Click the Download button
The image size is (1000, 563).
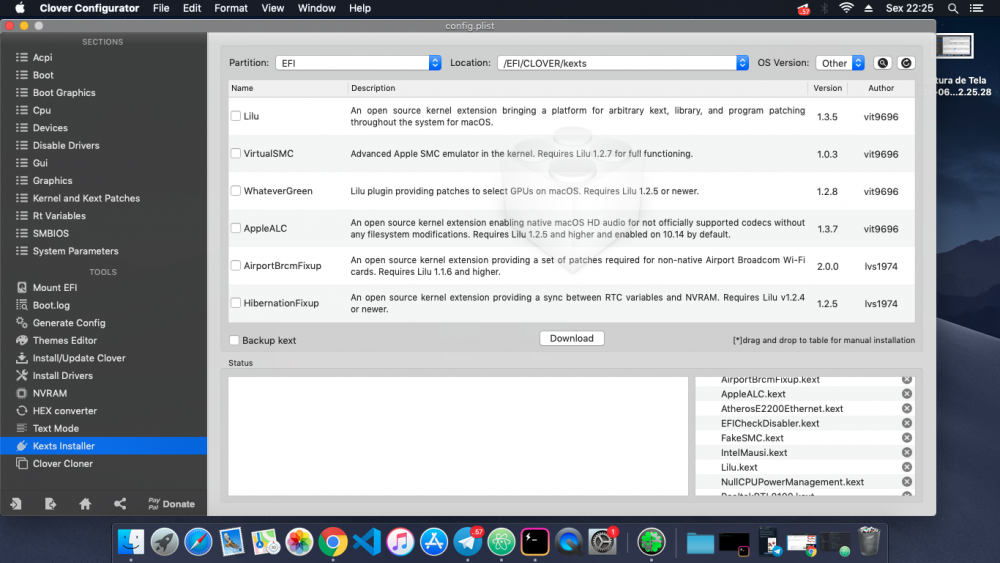click(x=571, y=339)
